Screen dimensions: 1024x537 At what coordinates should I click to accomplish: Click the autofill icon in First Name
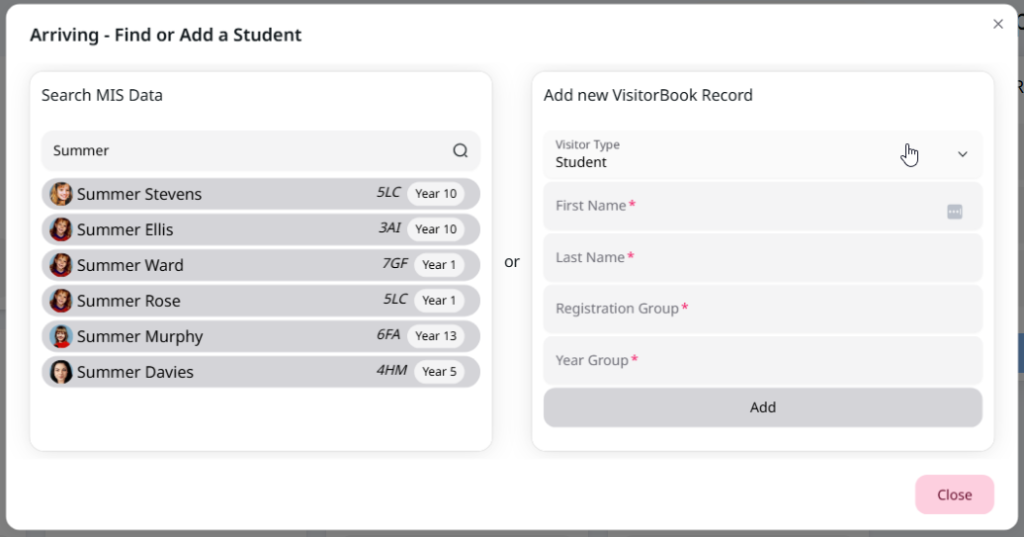point(955,212)
